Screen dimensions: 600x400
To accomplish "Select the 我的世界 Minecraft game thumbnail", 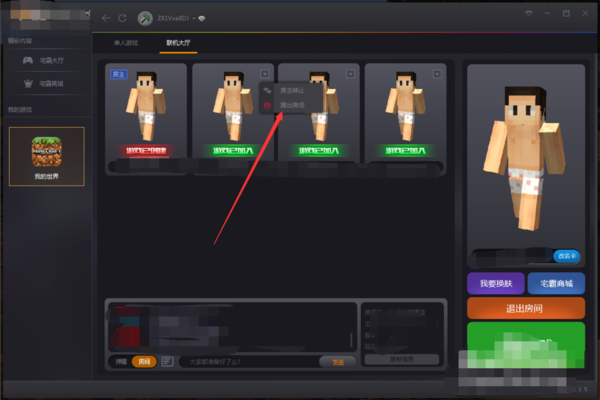I will [47, 151].
